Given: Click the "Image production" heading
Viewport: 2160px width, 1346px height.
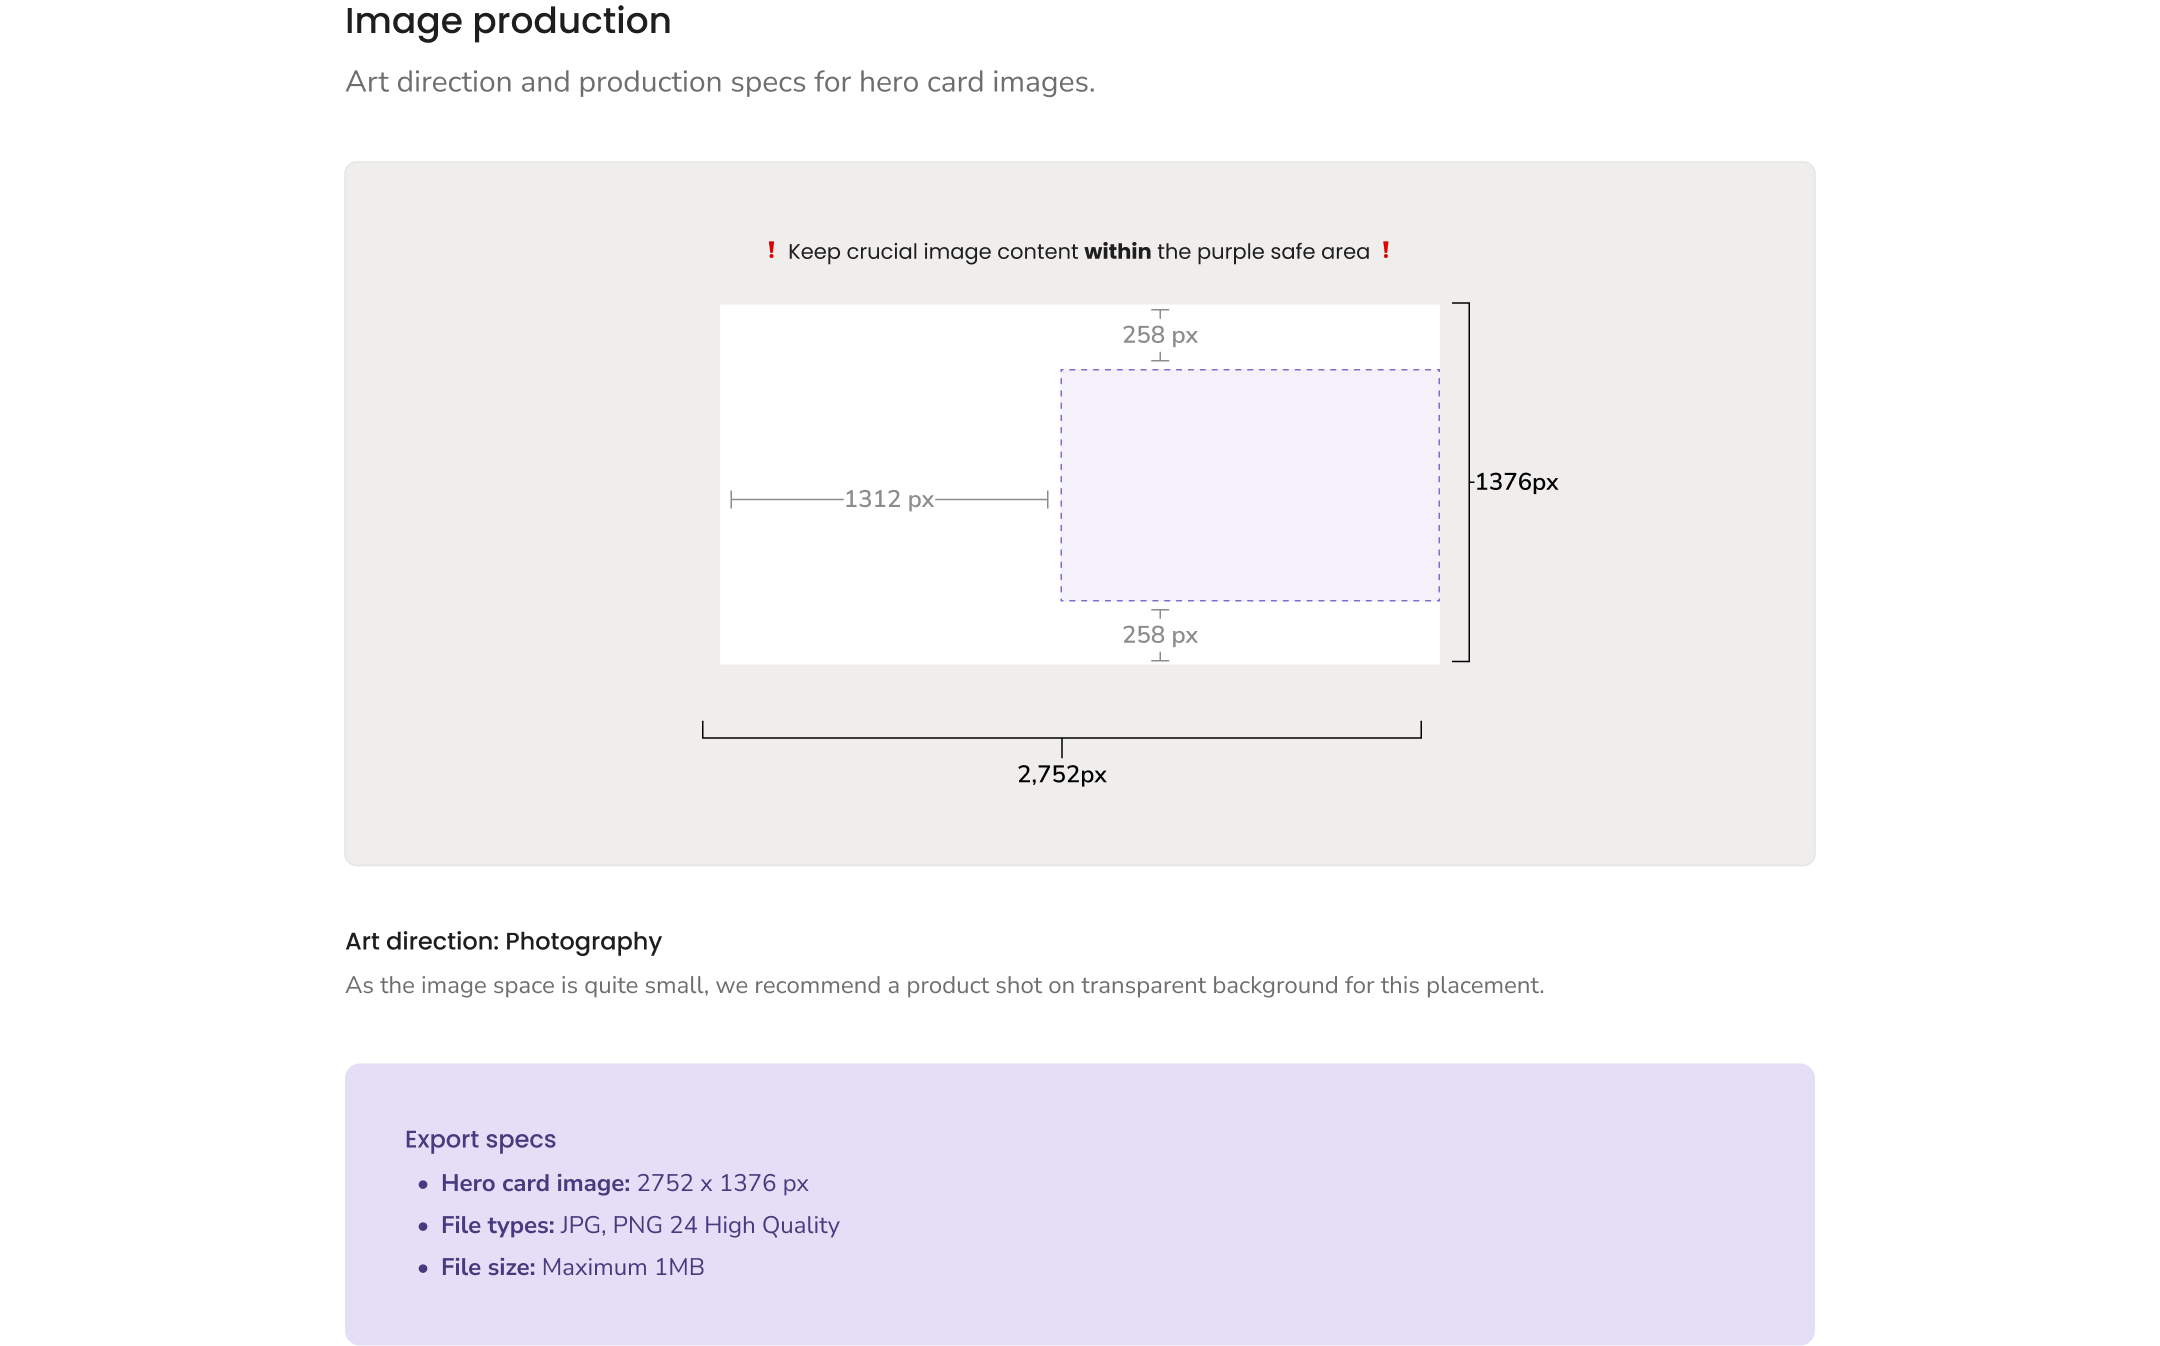Looking at the screenshot, I should 508,21.
